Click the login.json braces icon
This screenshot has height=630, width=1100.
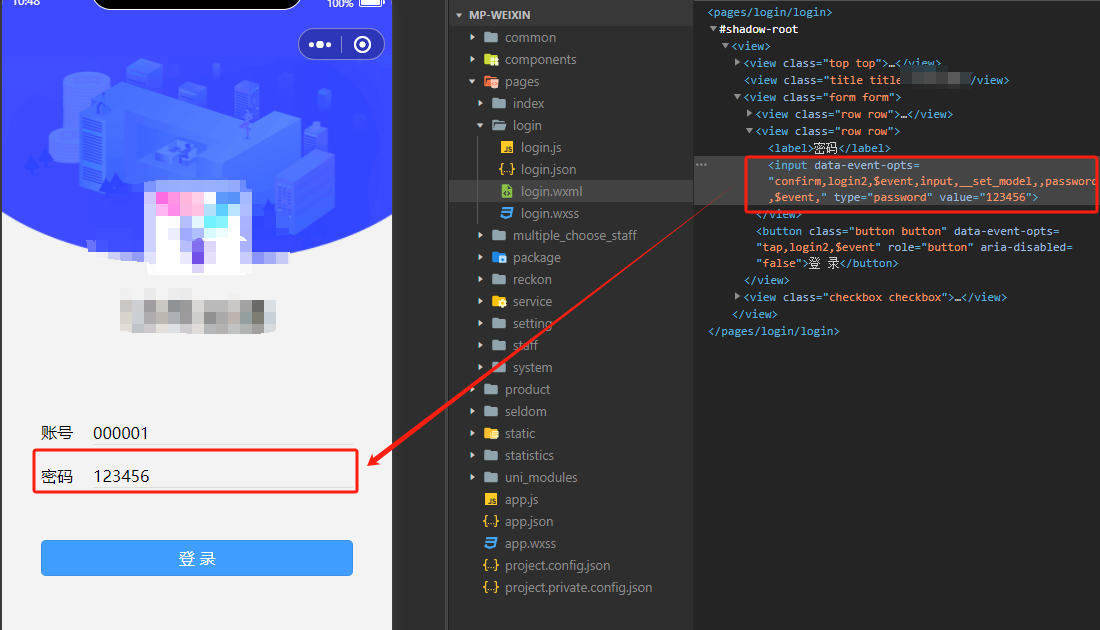pyautogui.click(x=507, y=169)
